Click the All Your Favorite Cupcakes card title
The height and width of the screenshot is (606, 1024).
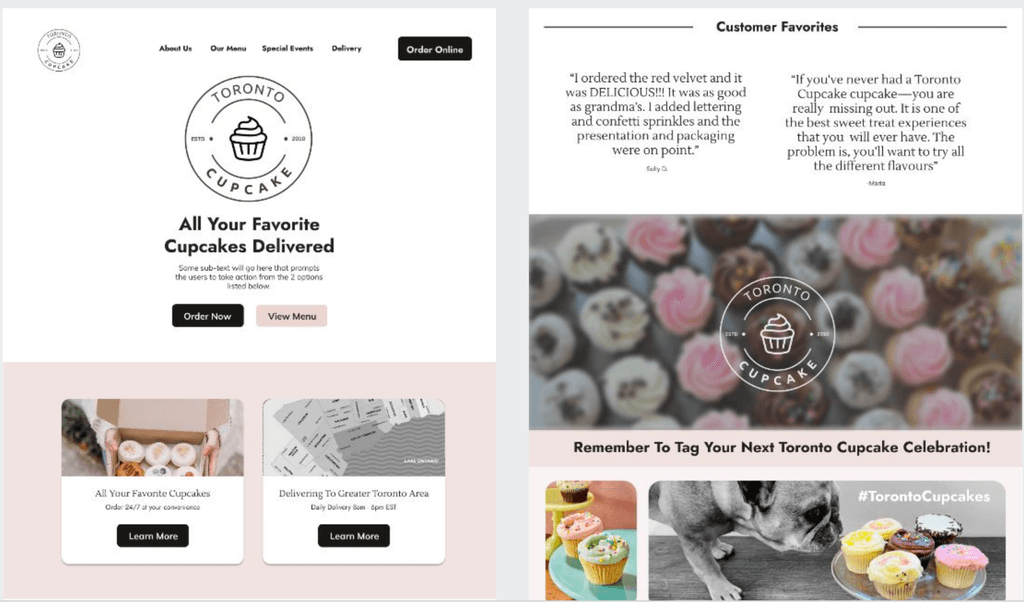pos(153,494)
